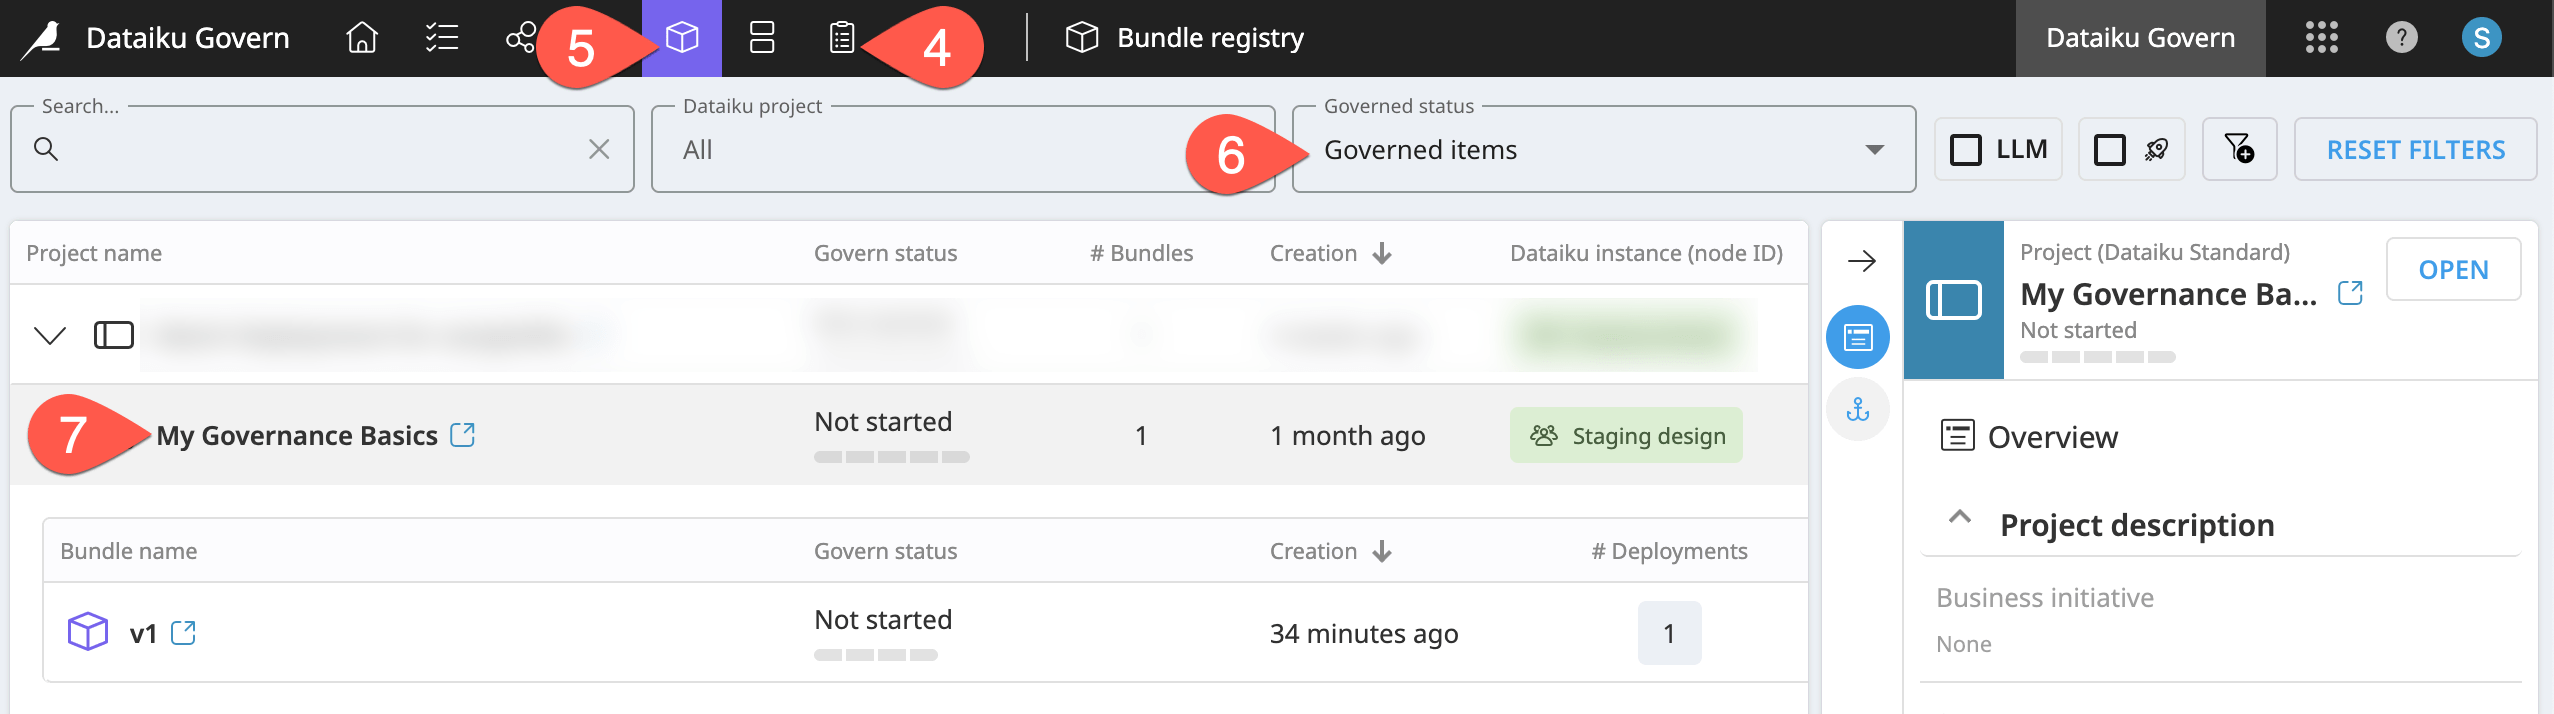Screen dimensions: 2554x714
Task: Click RESET FILTERS button
Action: tap(2415, 149)
